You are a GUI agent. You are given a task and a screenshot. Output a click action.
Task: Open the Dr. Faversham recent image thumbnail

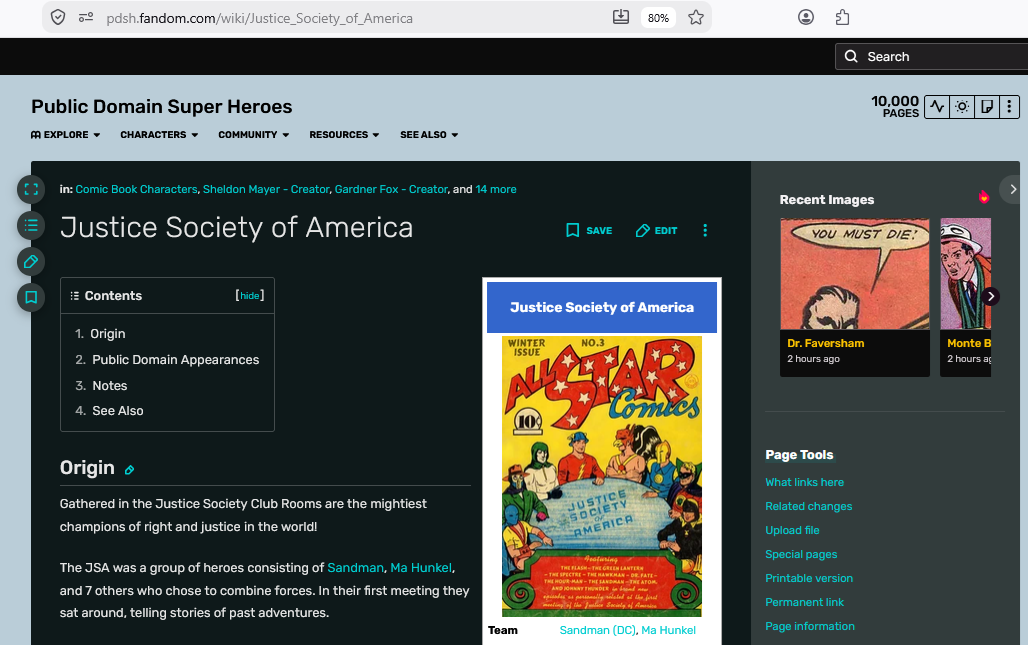(854, 274)
